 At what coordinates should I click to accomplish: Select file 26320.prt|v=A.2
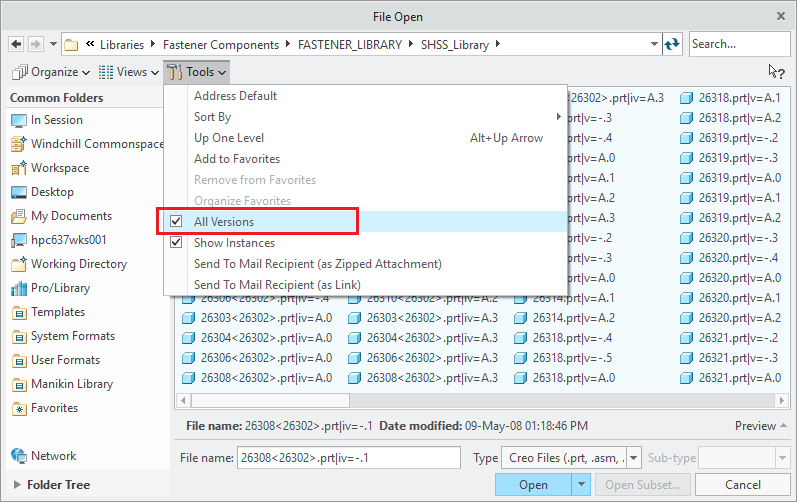730,318
